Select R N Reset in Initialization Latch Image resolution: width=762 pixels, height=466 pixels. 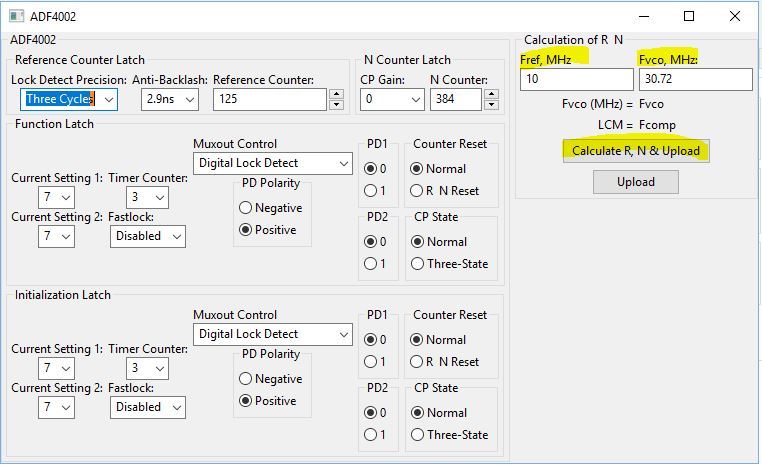(x=445, y=362)
